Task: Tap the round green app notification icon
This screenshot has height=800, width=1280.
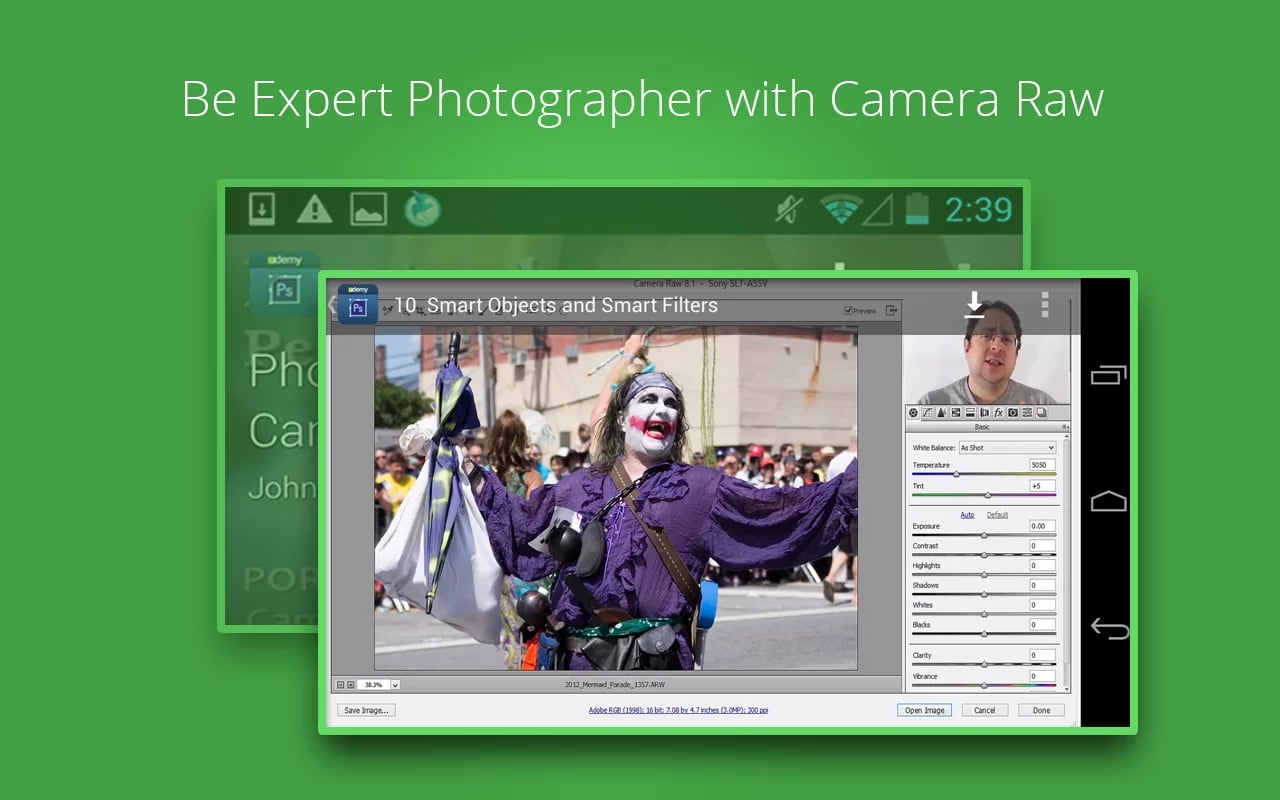Action: point(422,209)
